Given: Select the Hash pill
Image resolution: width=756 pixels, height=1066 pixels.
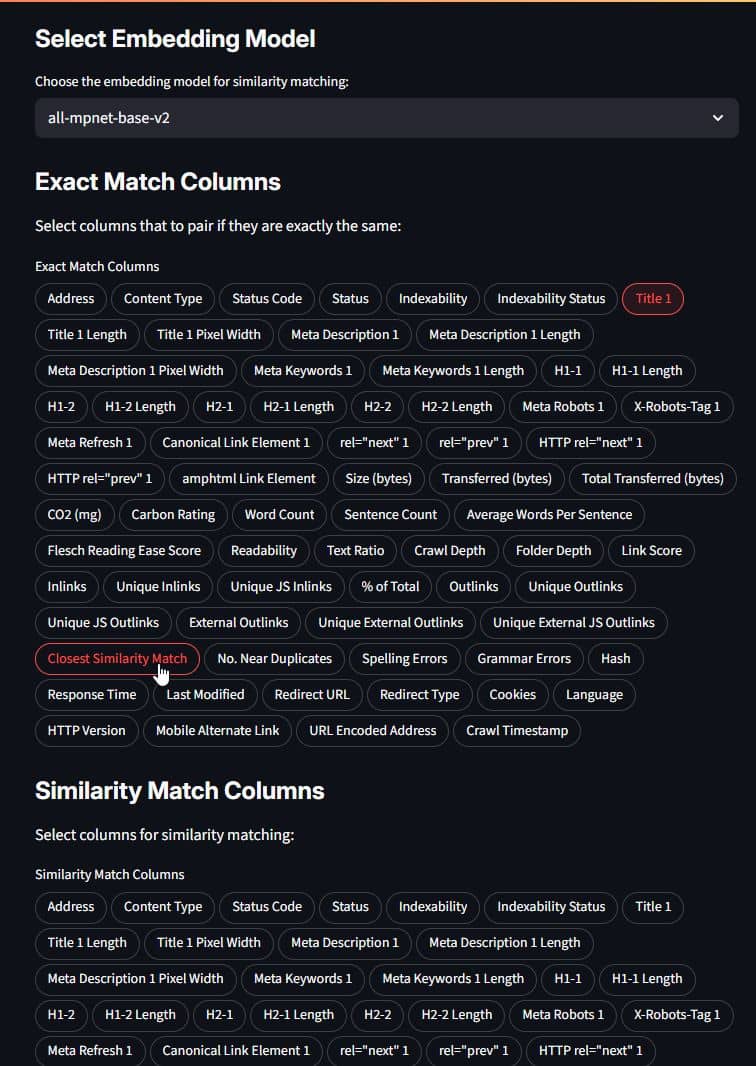Looking at the screenshot, I should pos(615,659).
